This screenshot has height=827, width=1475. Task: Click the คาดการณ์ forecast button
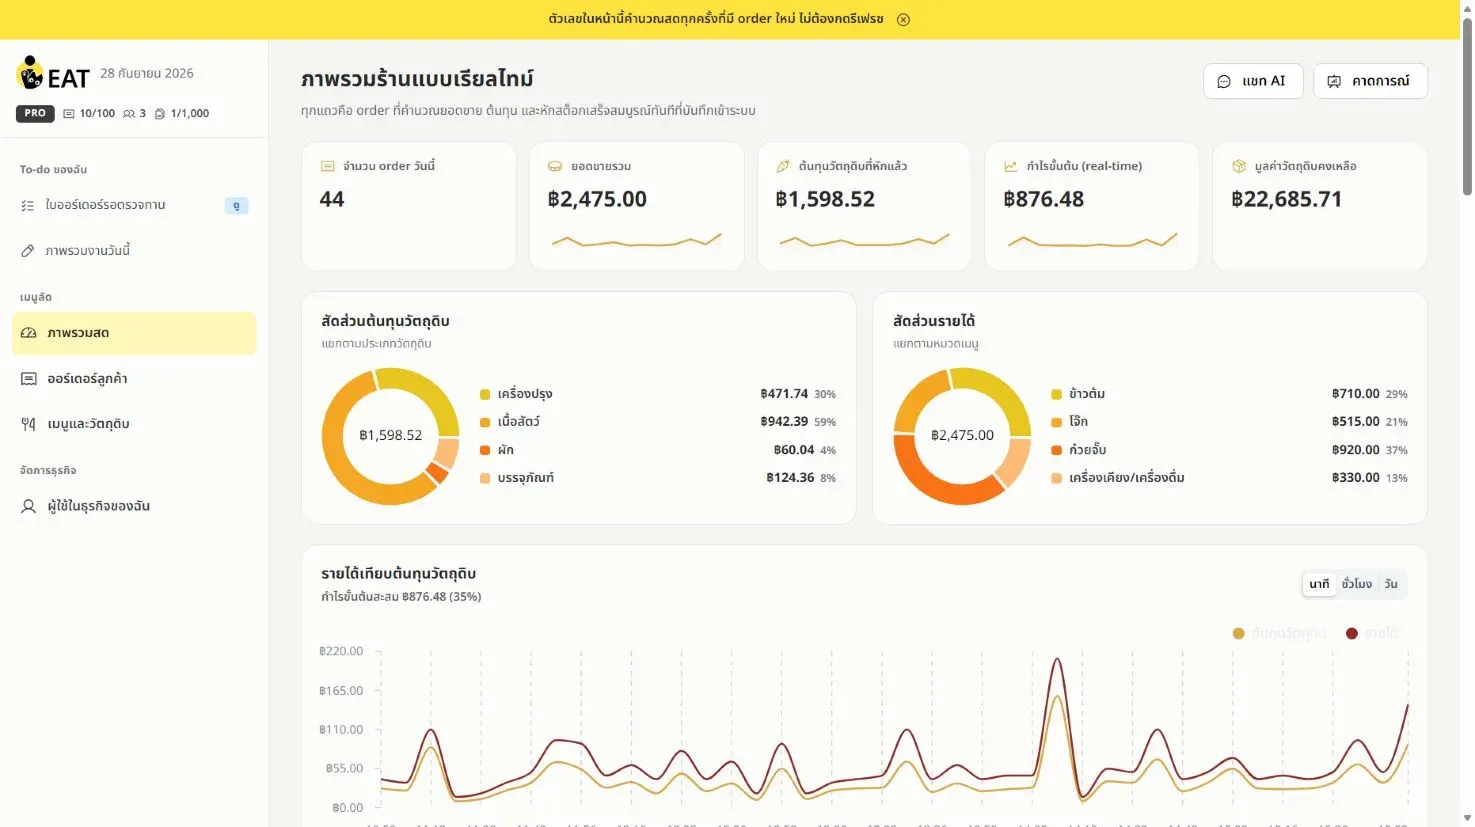point(1370,81)
